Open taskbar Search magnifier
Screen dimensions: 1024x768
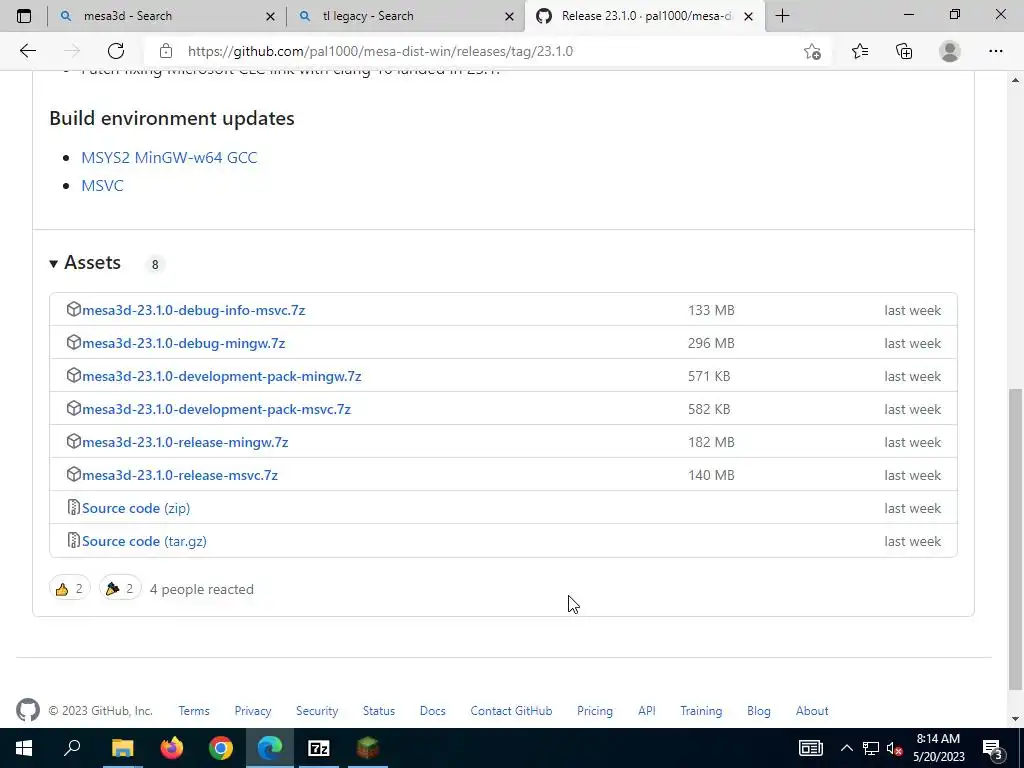(72, 748)
